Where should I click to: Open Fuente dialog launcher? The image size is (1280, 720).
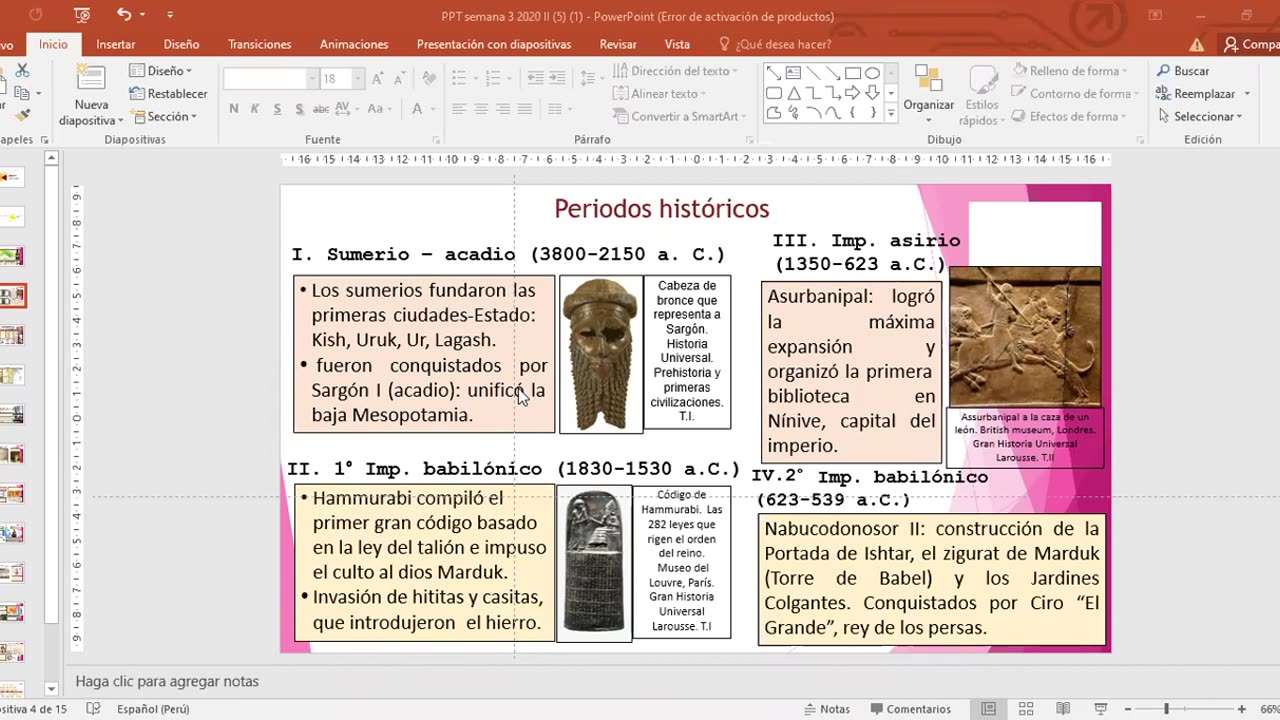(x=436, y=140)
